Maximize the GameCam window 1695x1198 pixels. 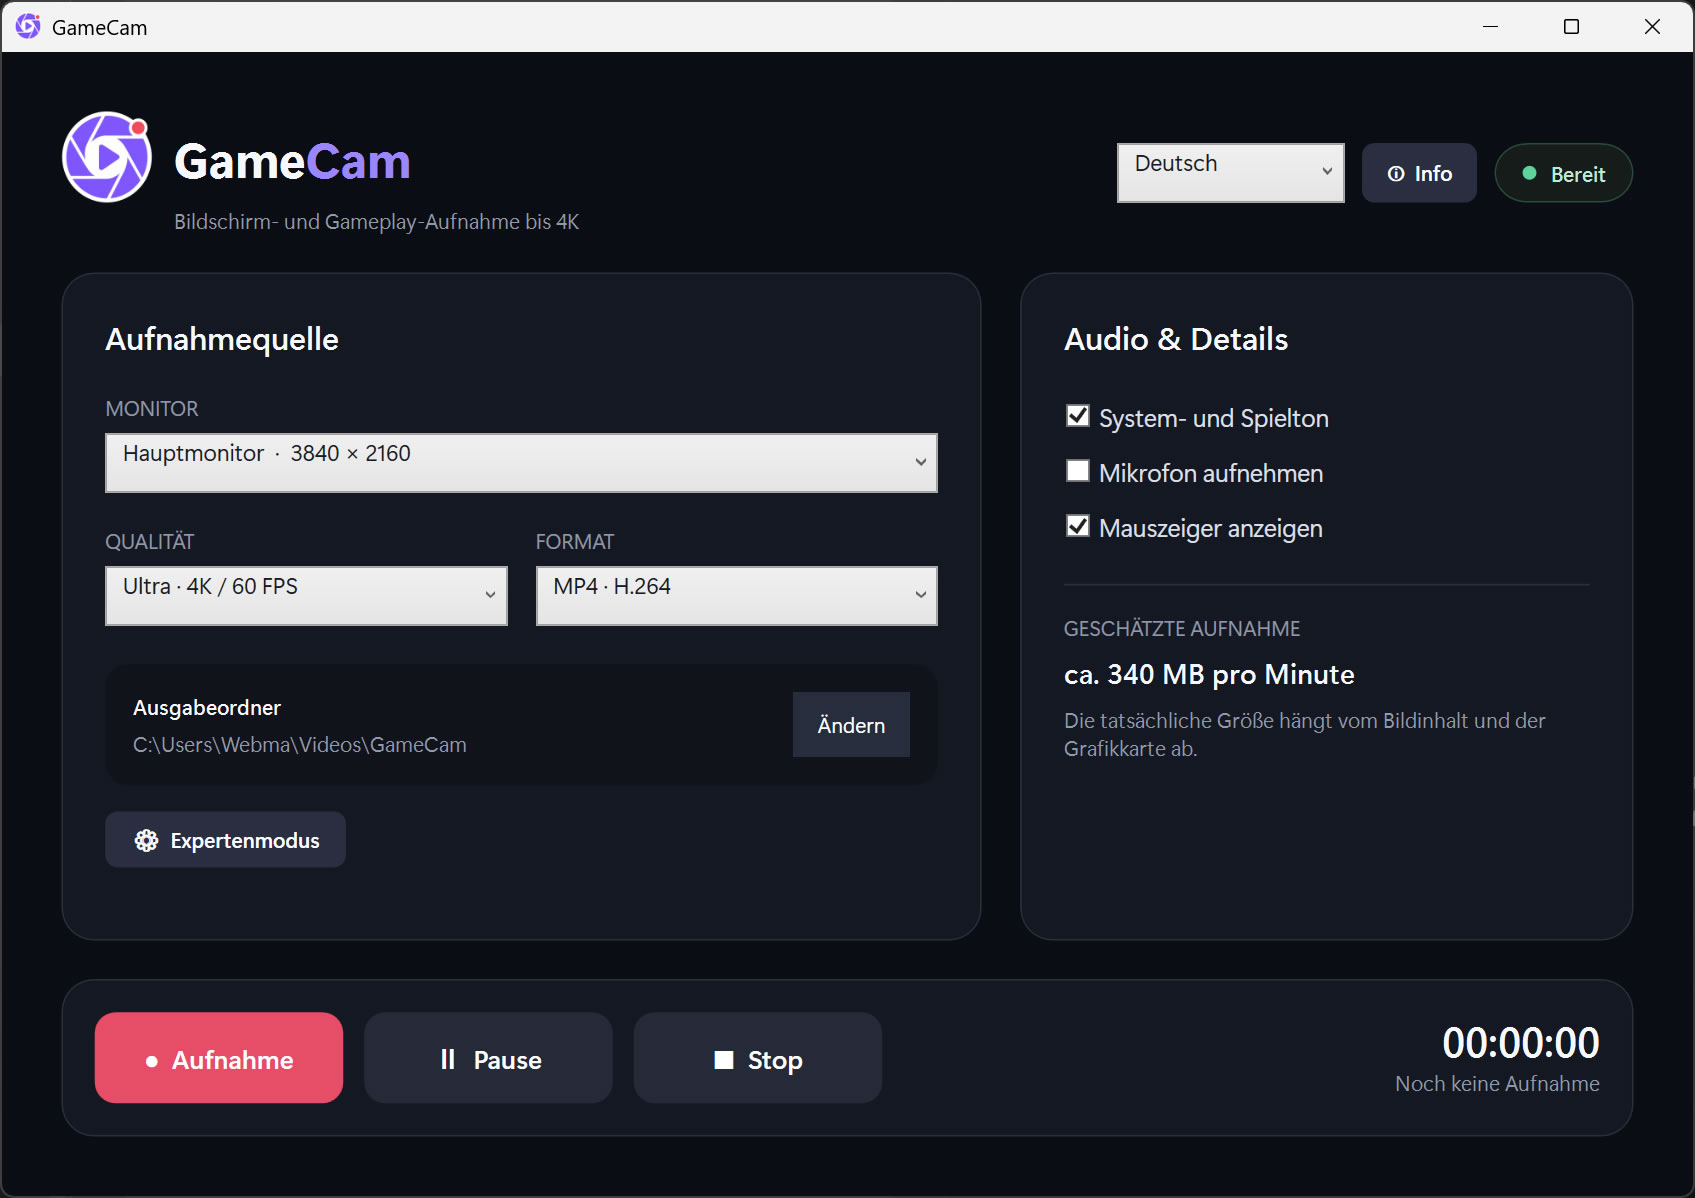[x=1571, y=27]
